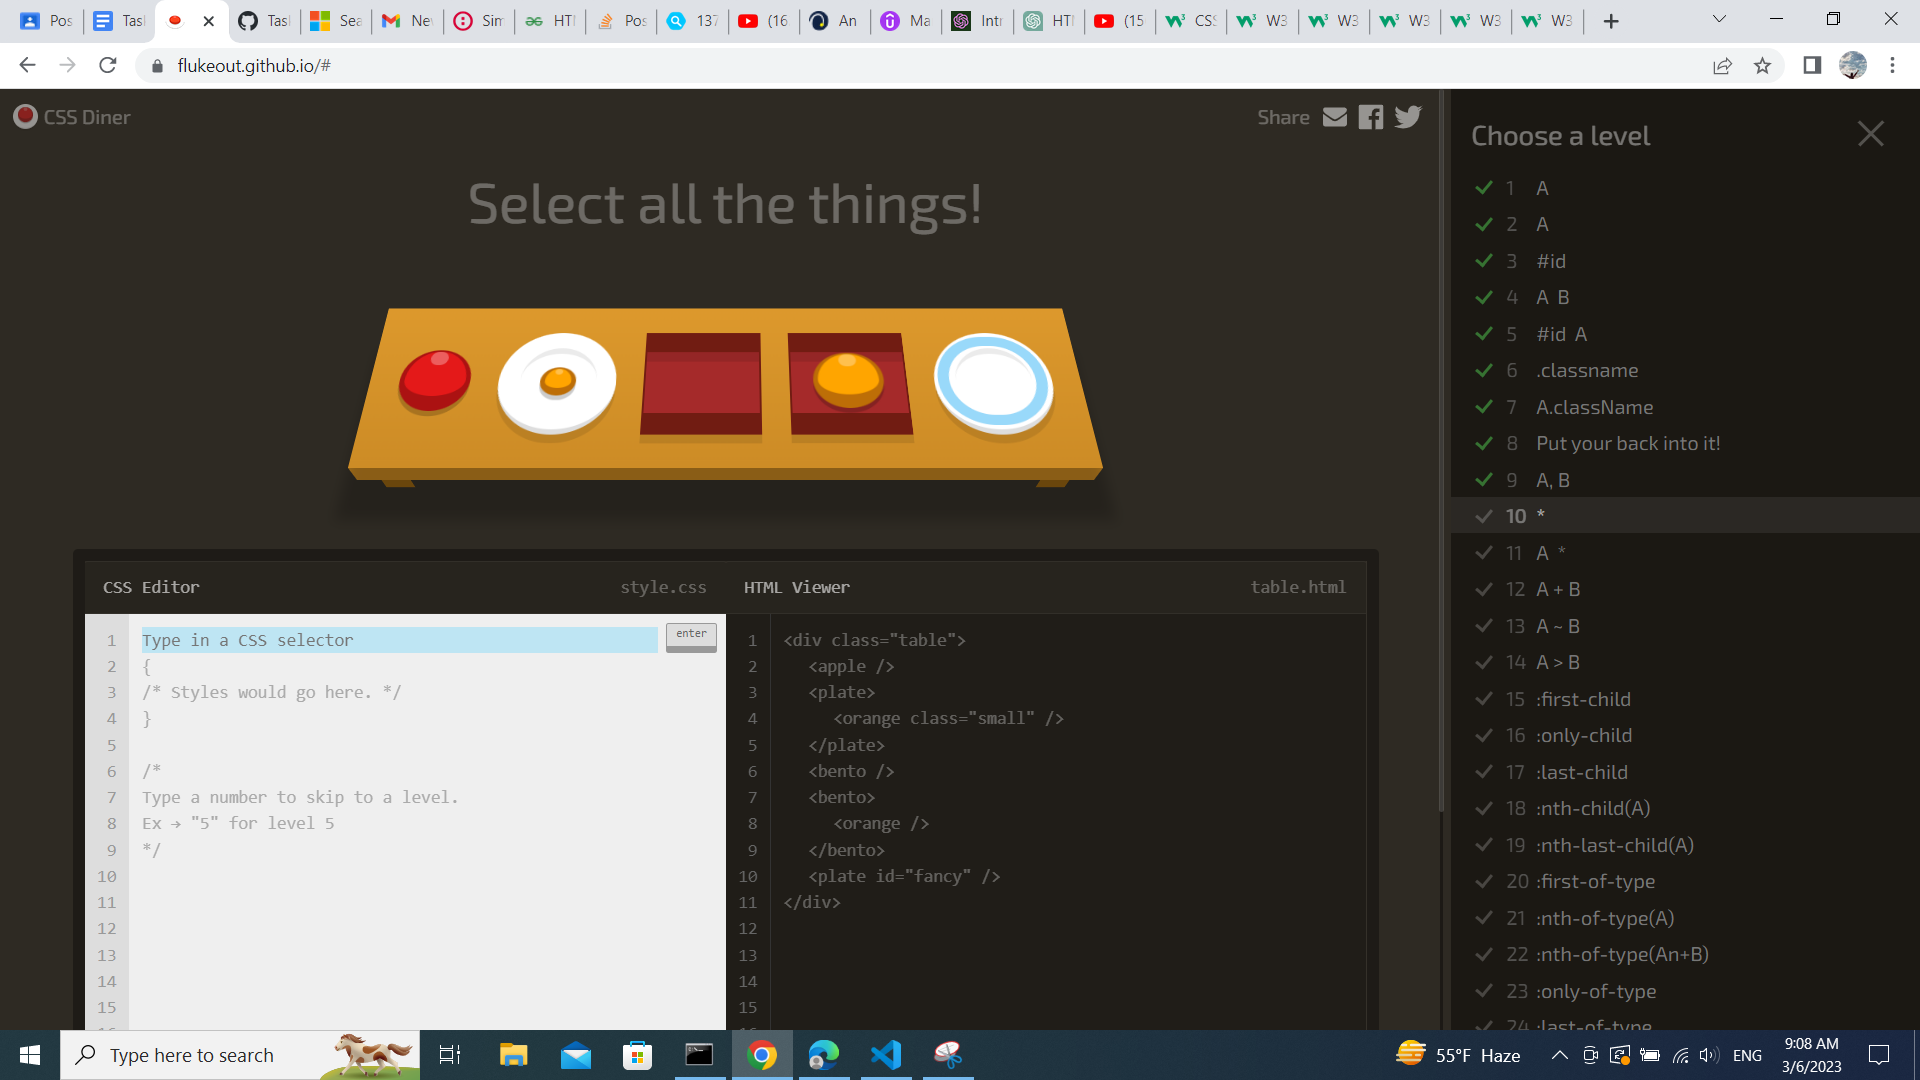Select level 8 Put your back into it!

pyautogui.click(x=1627, y=443)
